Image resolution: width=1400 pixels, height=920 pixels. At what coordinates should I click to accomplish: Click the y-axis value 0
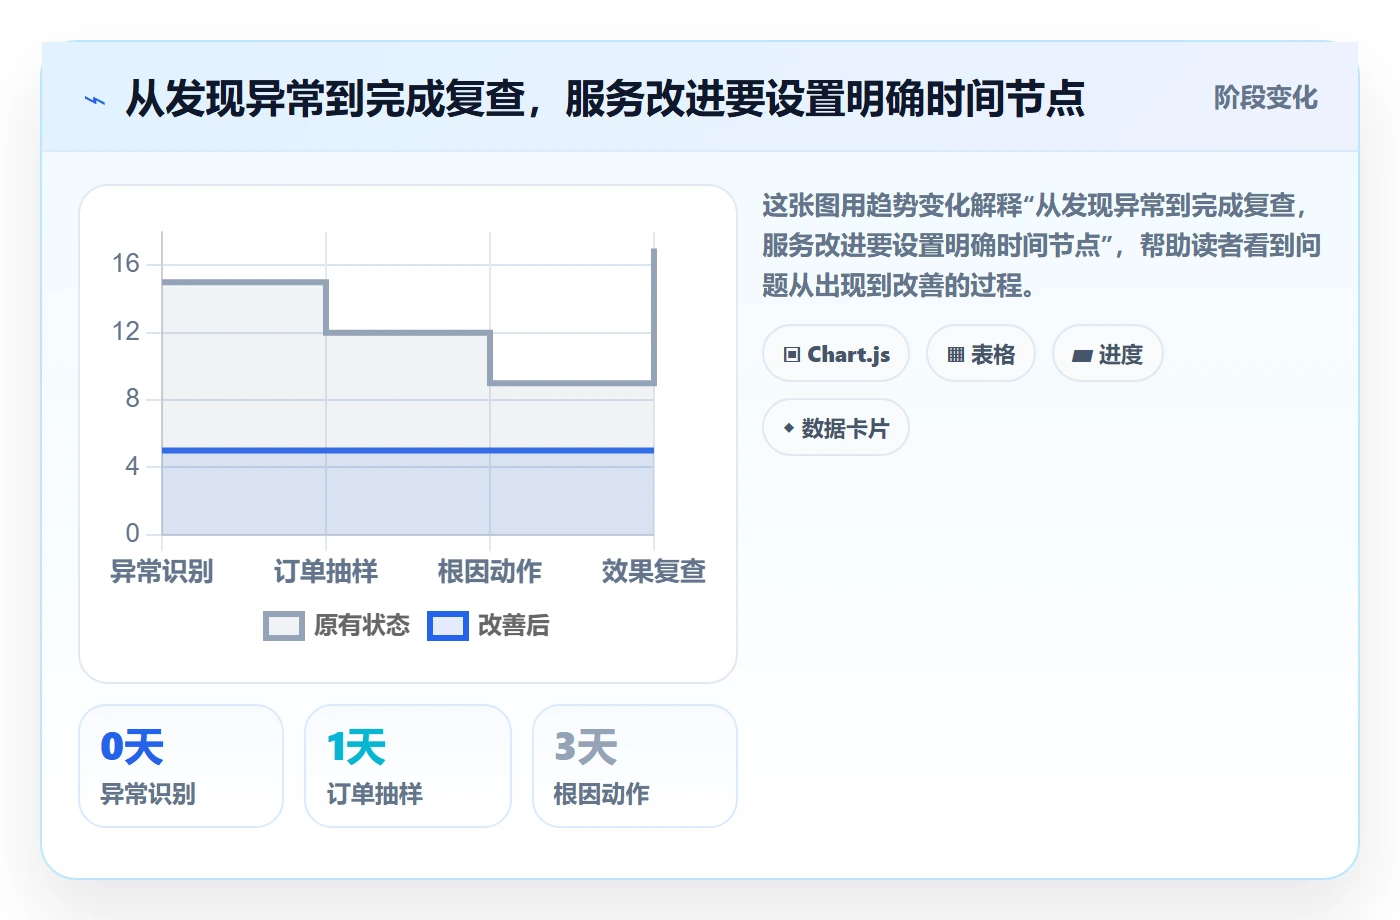[x=132, y=533]
